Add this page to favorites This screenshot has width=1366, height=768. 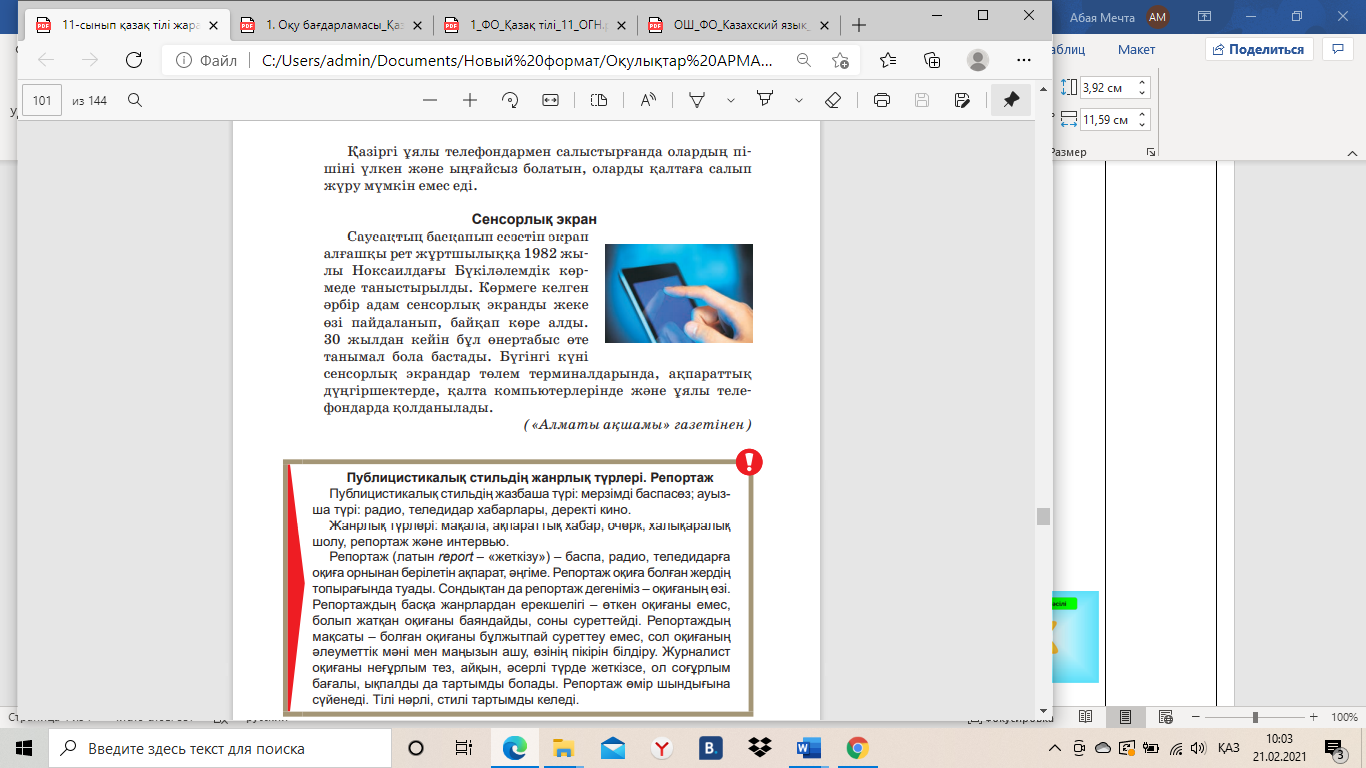[x=840, y=60]
